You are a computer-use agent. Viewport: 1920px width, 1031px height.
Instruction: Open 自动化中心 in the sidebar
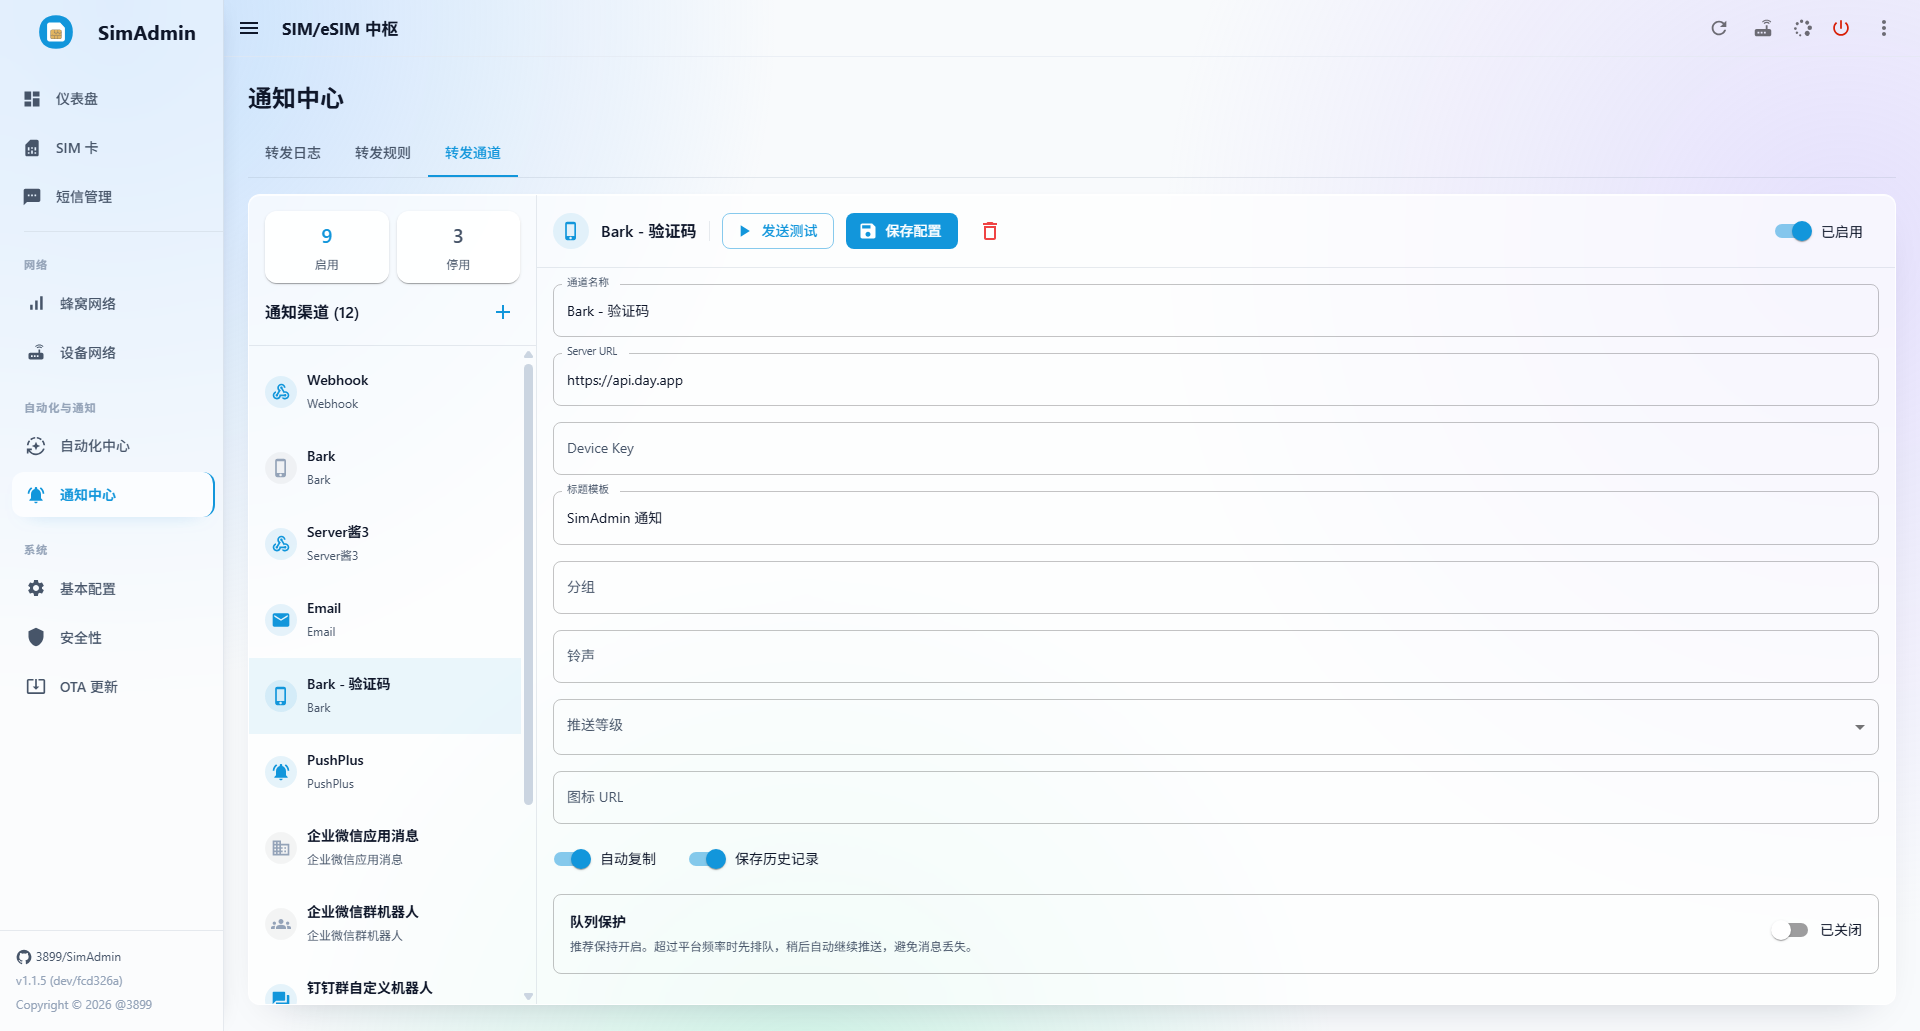pyautogui.click(x=113, y=445)
